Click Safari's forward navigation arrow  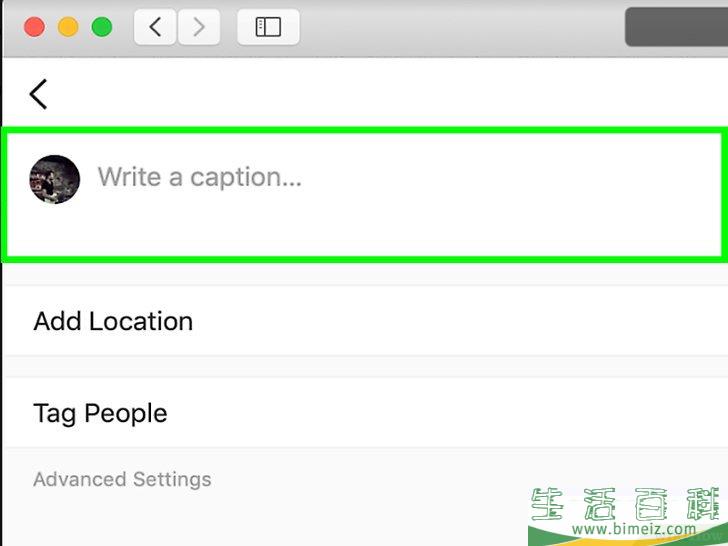pos(199,27)
